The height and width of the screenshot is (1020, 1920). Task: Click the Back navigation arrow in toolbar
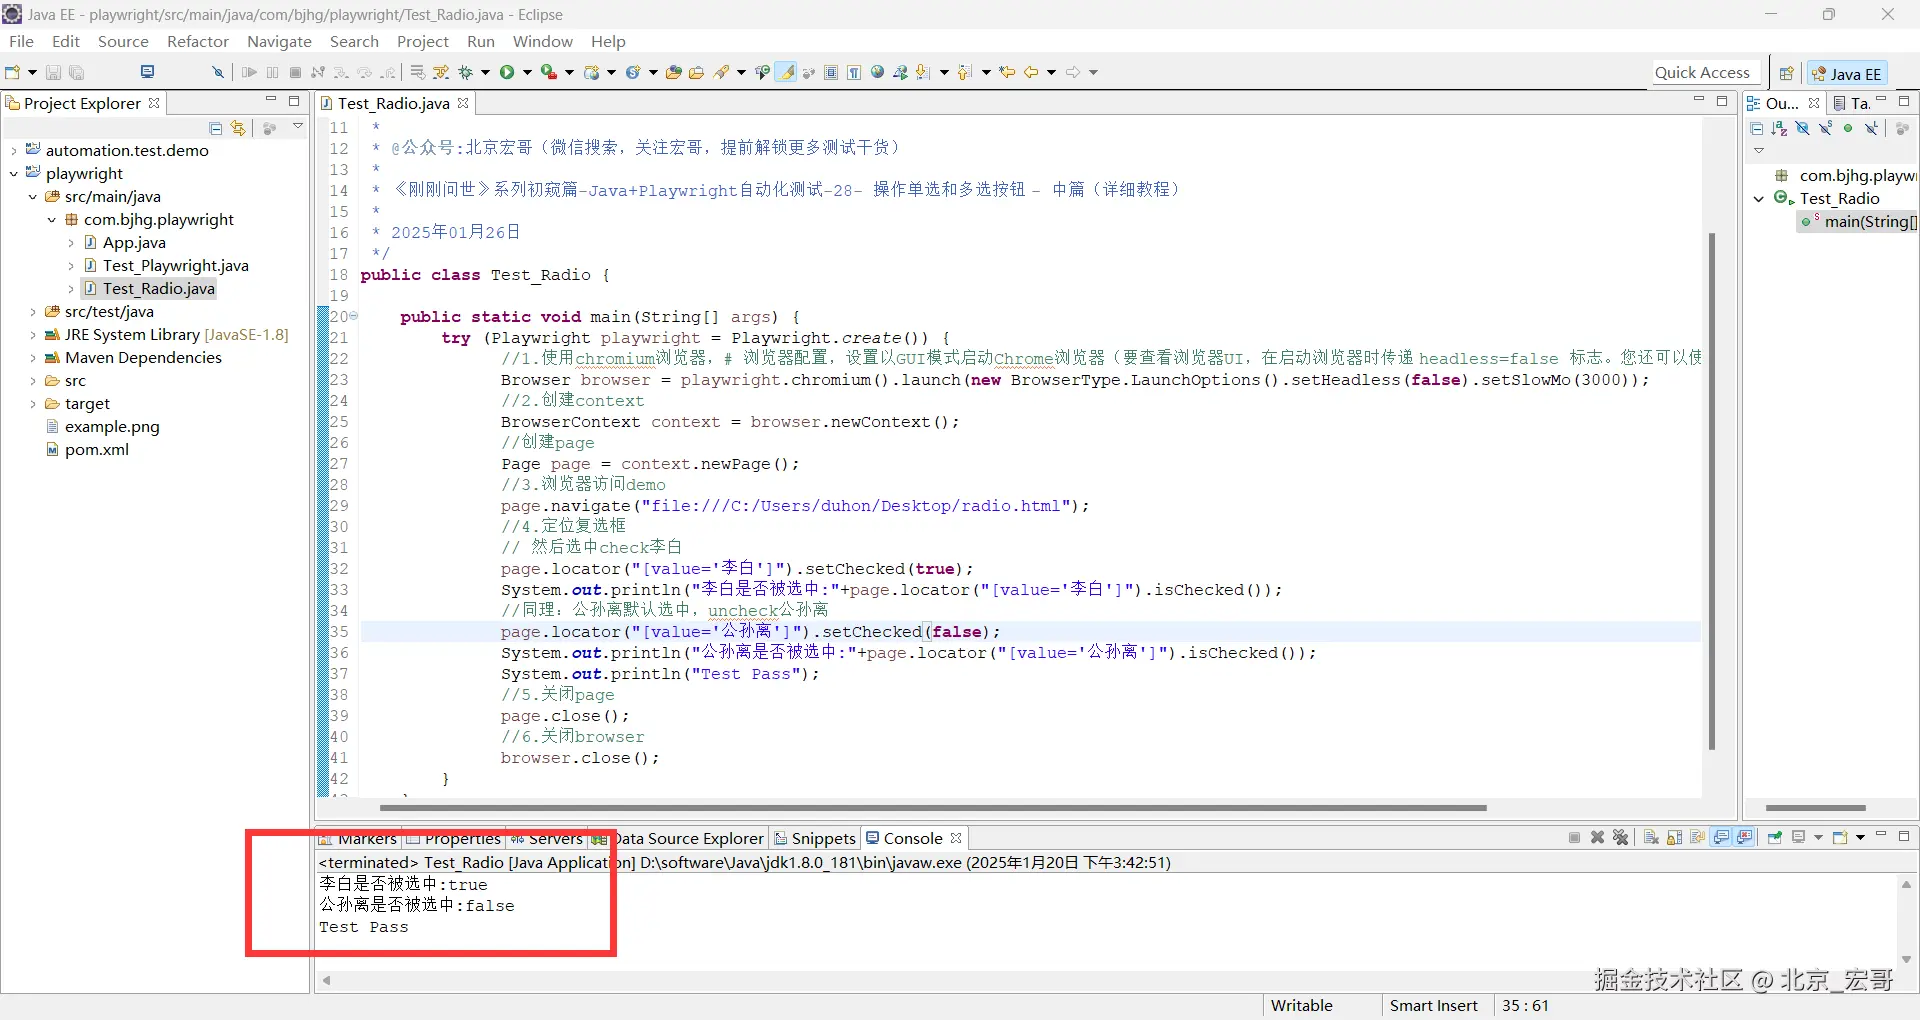pos(1031,72)
